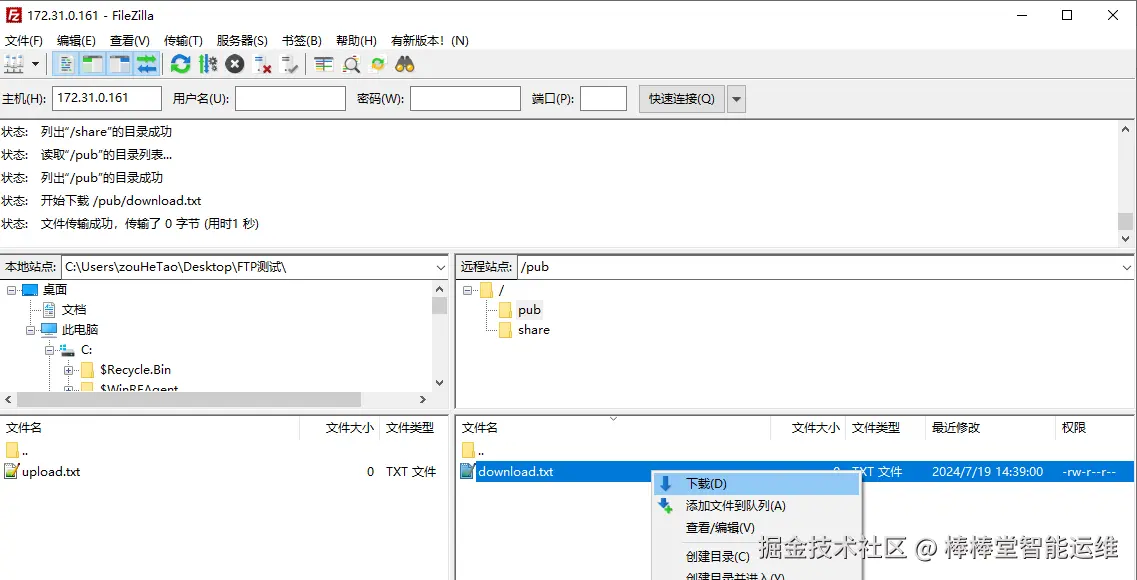This screenshot has width=1137, height=580.
Task: Select the pub remote folder
Action: point(529,310)
